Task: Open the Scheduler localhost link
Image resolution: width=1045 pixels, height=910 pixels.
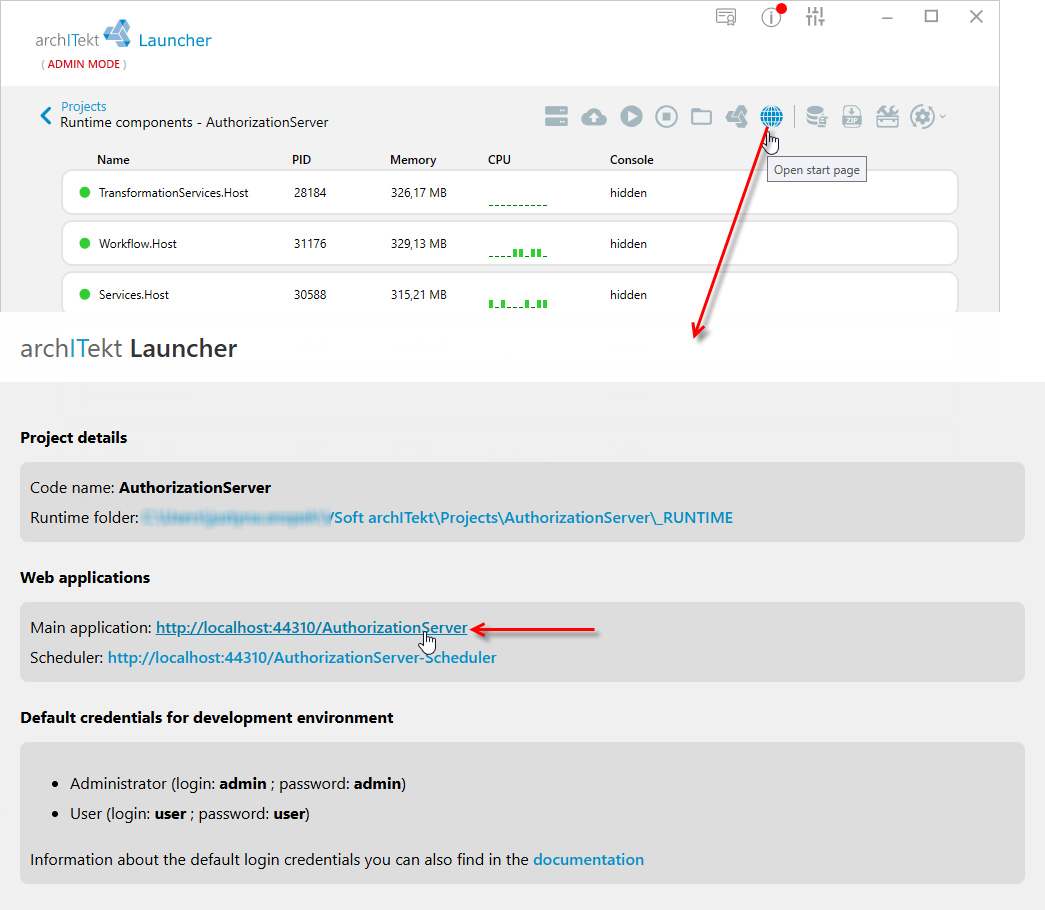Action: pyautogui.click(x=302, y=657)
